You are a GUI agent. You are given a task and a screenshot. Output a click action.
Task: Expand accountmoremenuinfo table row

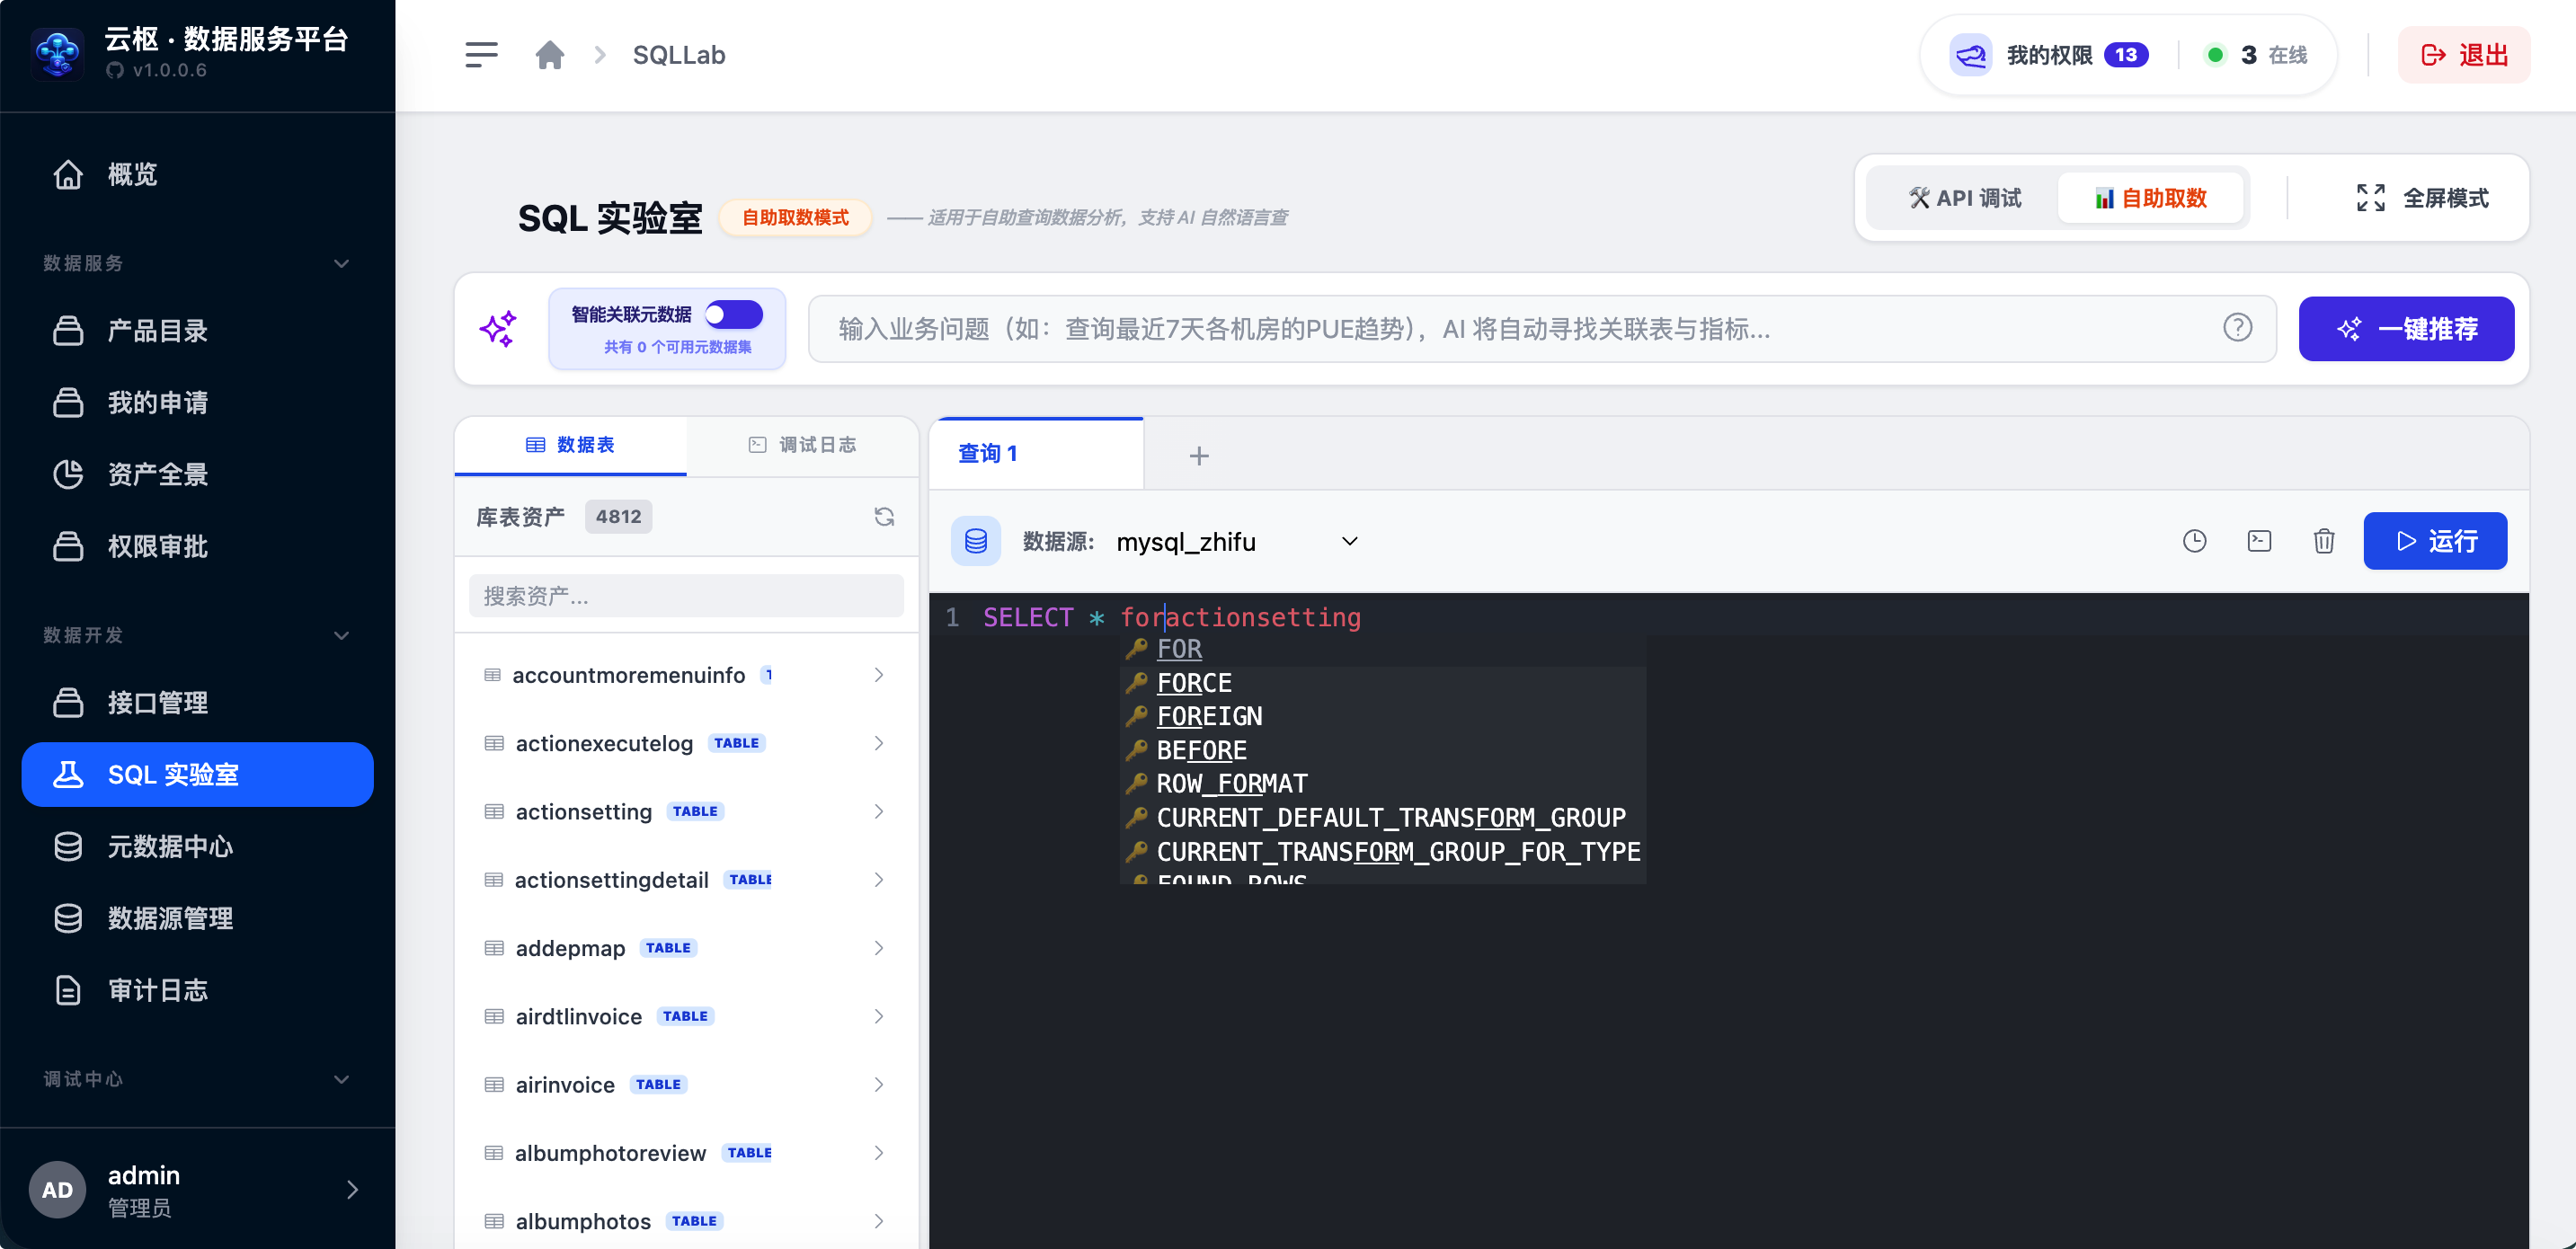pos(879,675)
